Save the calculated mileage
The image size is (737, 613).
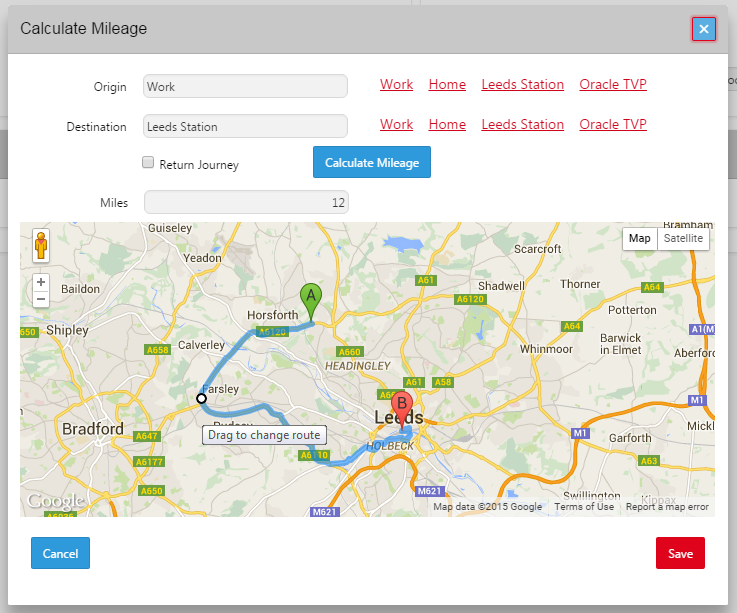680,553
